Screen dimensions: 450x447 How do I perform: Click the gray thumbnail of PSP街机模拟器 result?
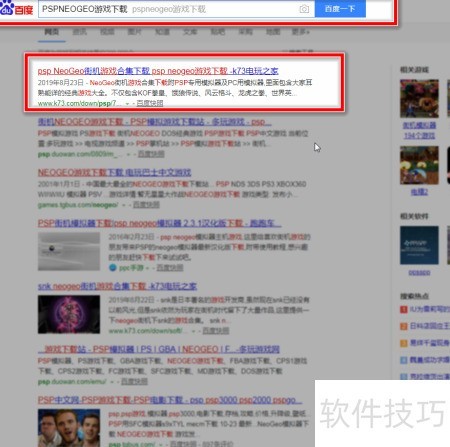[69, 251]
